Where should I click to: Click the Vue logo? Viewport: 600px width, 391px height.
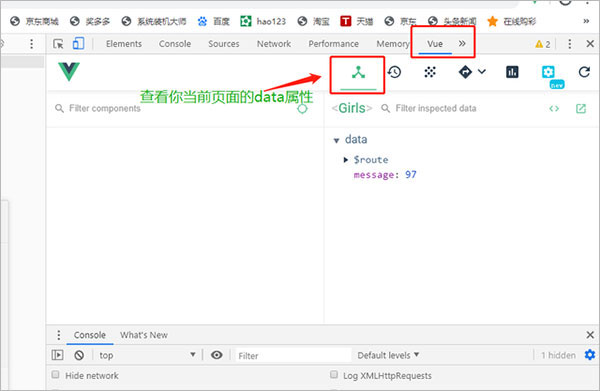click(69, 72)
